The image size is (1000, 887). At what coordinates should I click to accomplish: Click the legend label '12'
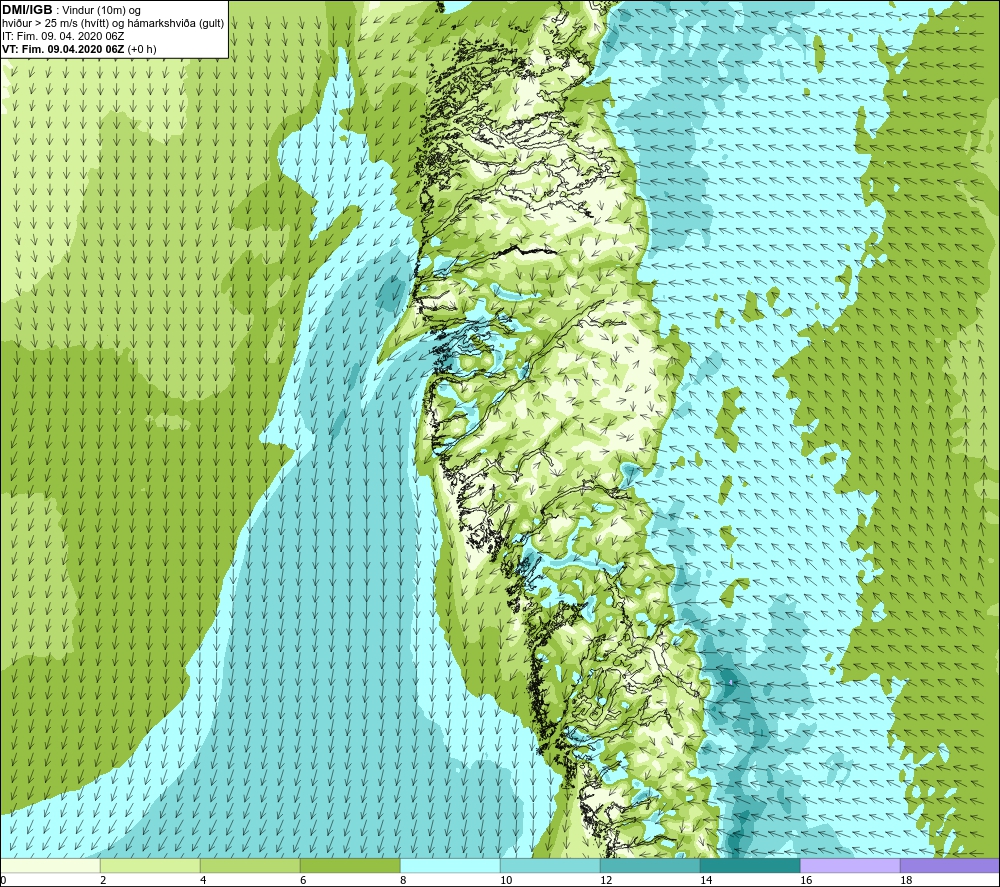(x=606, y=881)
